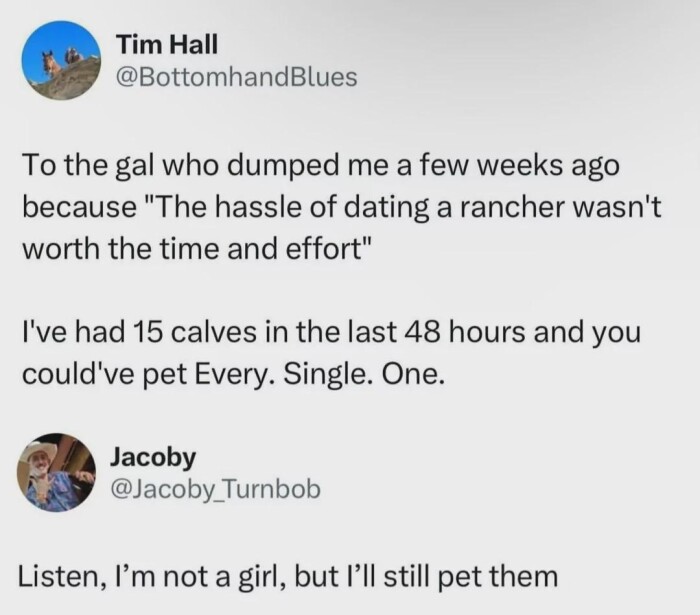Open Tim Hall's profile picture
700x615 pixels.
tap(60, 60)
